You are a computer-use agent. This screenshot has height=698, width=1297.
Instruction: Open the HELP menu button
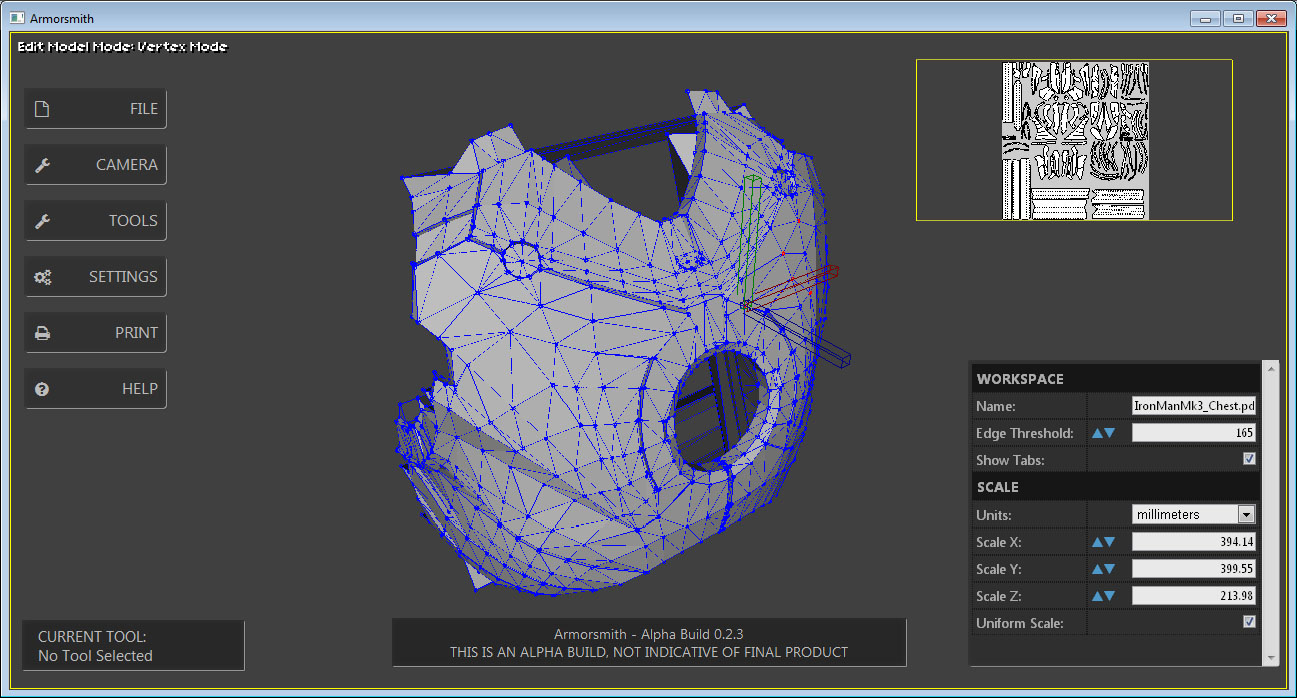click(x=96, y=389)
